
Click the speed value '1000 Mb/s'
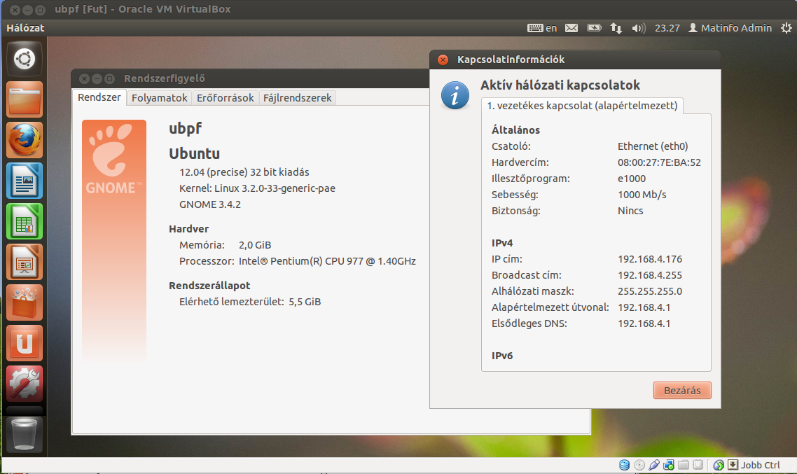(641, 195)
